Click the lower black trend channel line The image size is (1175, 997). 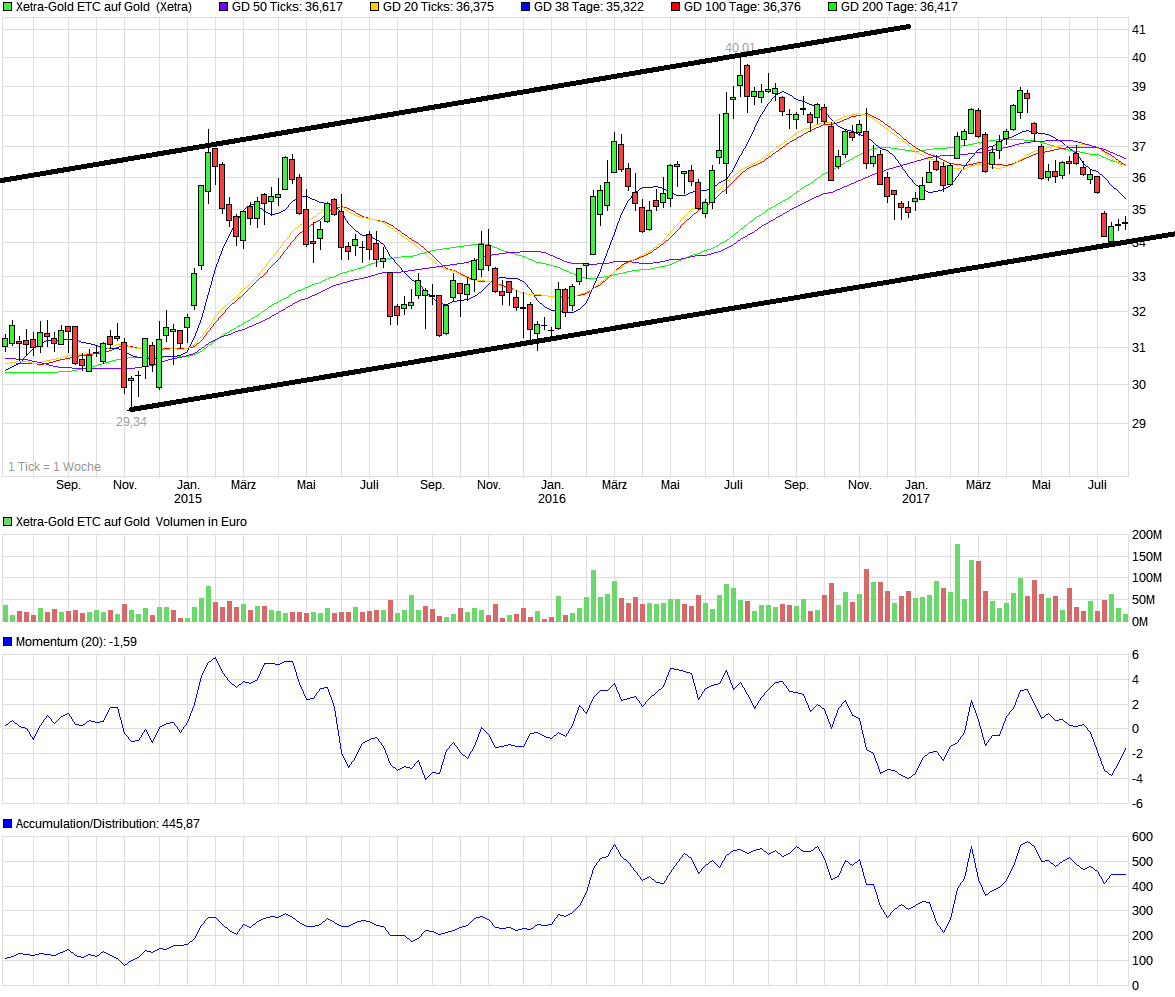(652, 322)
